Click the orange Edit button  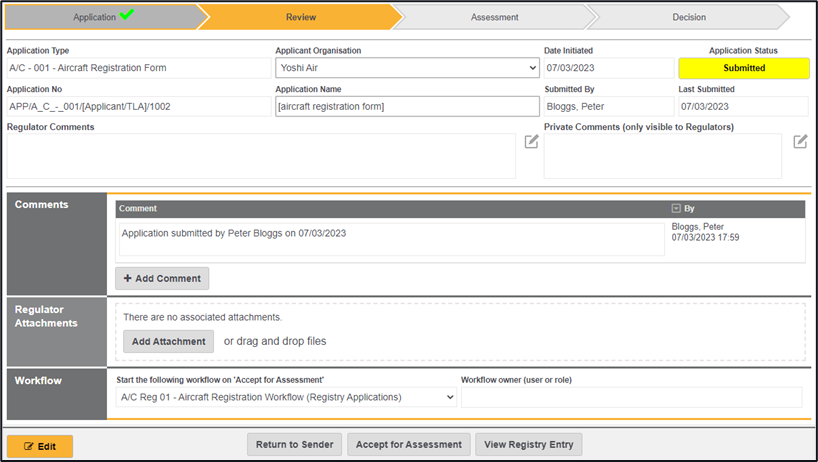(x=40, y=446)
